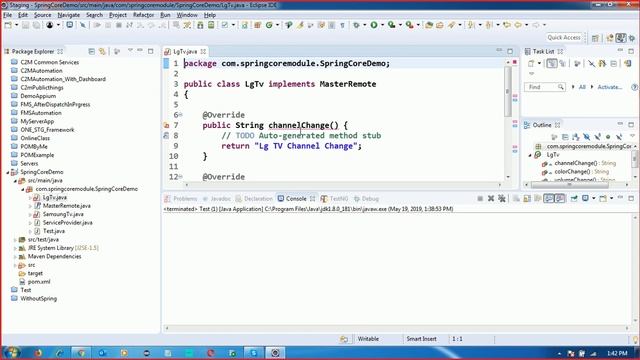Open the Package Explorer View Menu
This screenshot has width=640, height=360.
pos(130,51)
